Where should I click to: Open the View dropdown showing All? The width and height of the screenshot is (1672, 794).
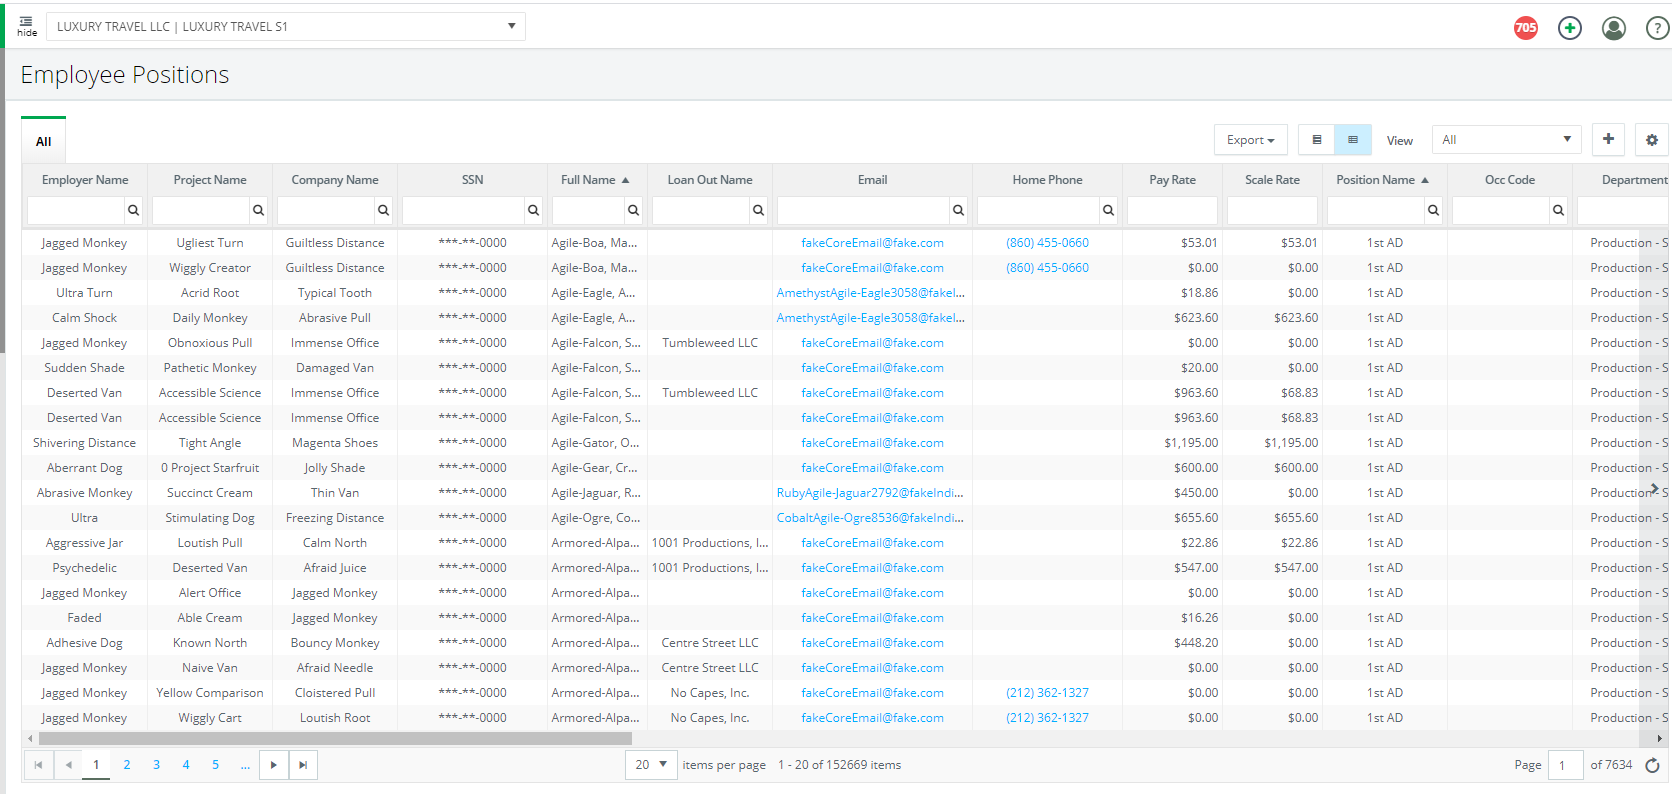[1506, 140]
